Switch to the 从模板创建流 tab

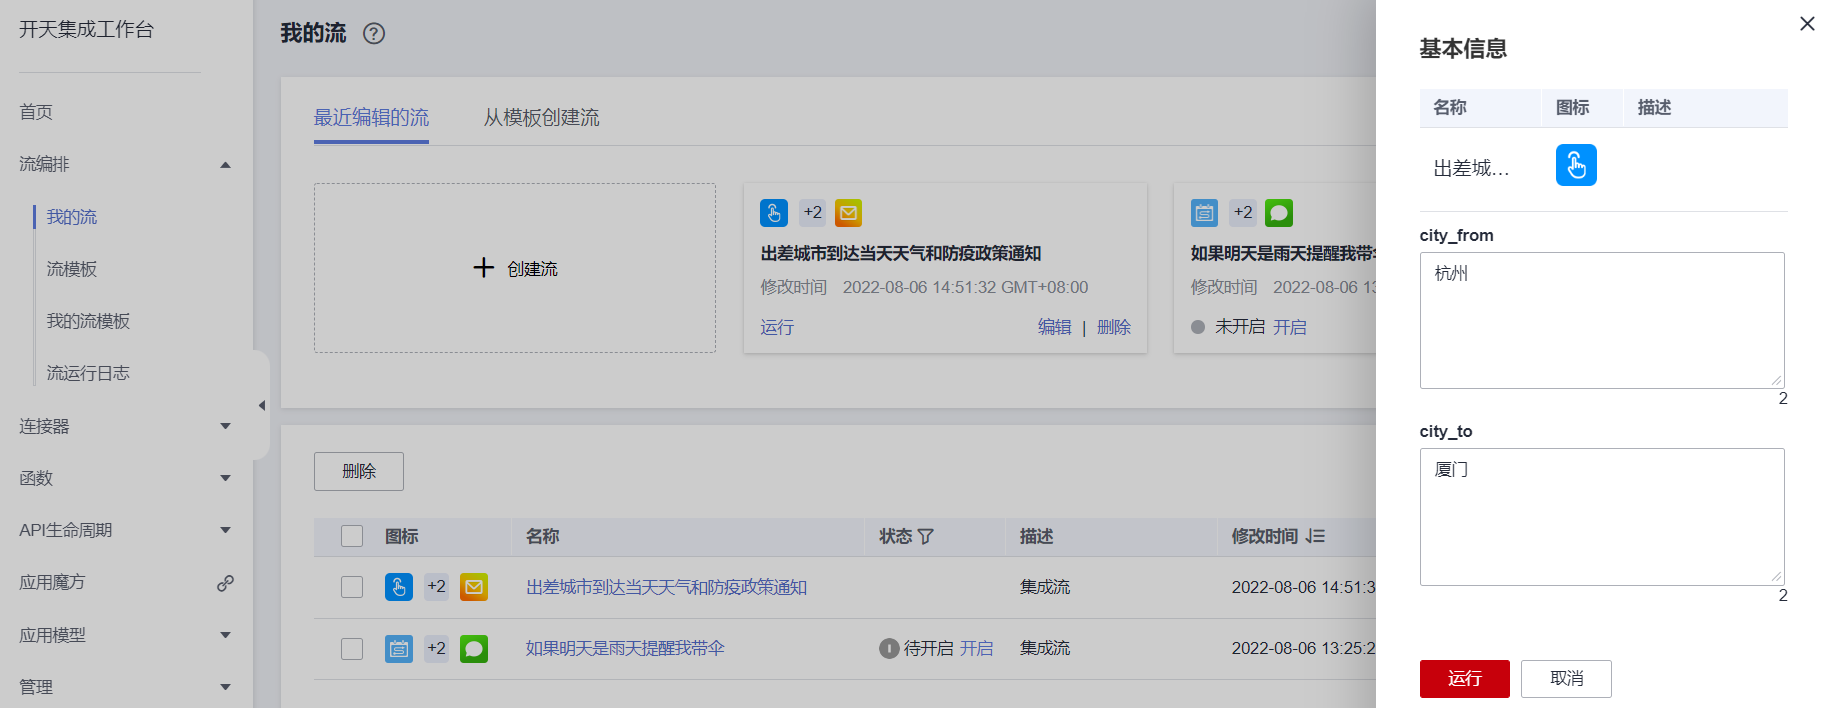point(541,118)
